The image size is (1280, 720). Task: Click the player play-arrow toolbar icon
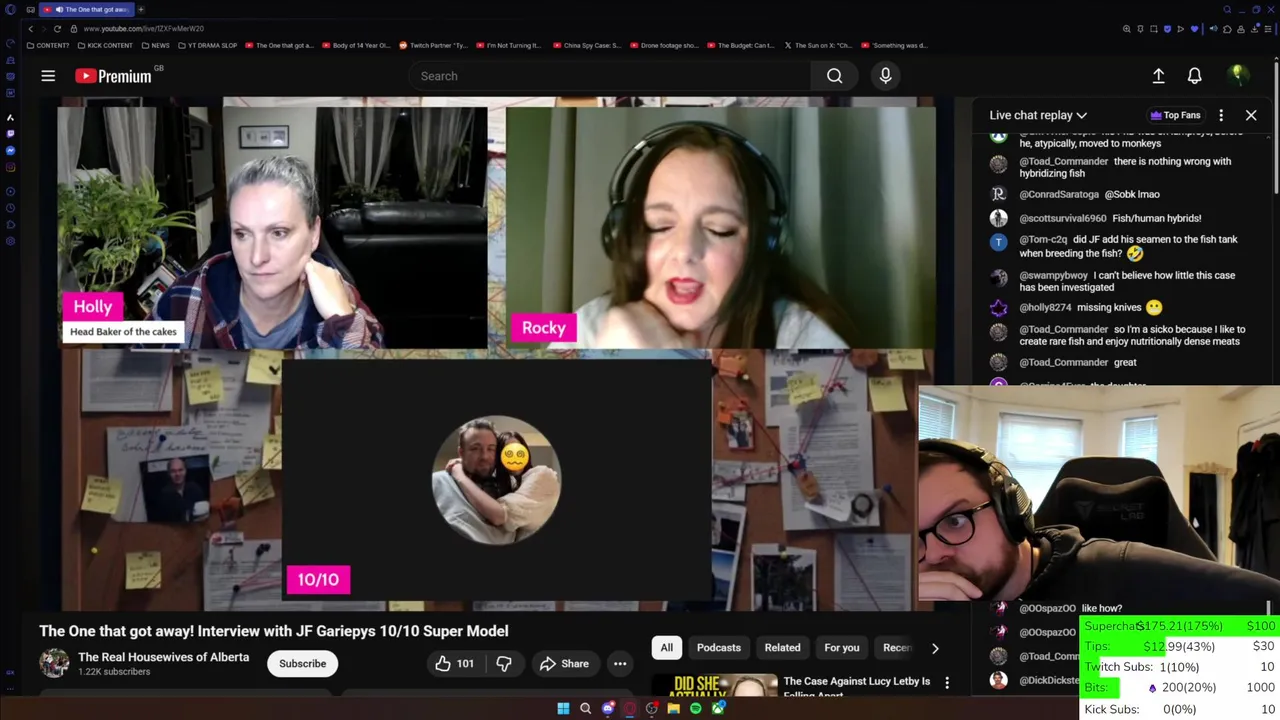tap(1180, 29)
